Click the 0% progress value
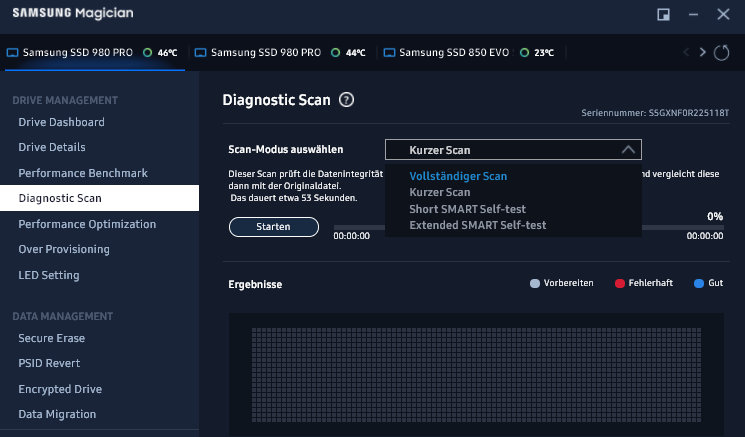 point(715,217)
